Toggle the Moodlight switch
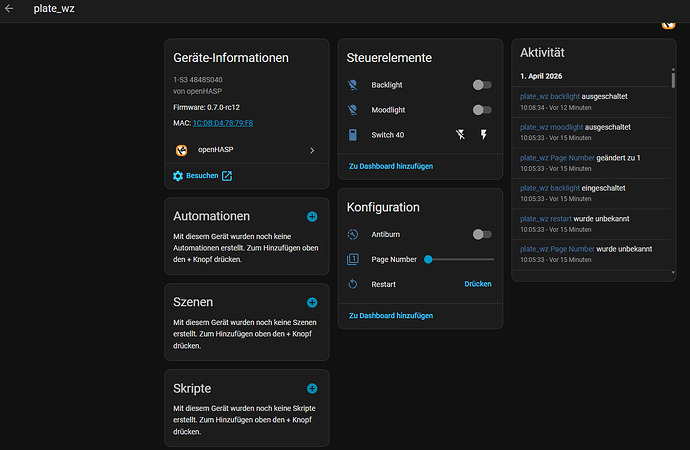This screenshot has width=690, height=450. [482, 110]
